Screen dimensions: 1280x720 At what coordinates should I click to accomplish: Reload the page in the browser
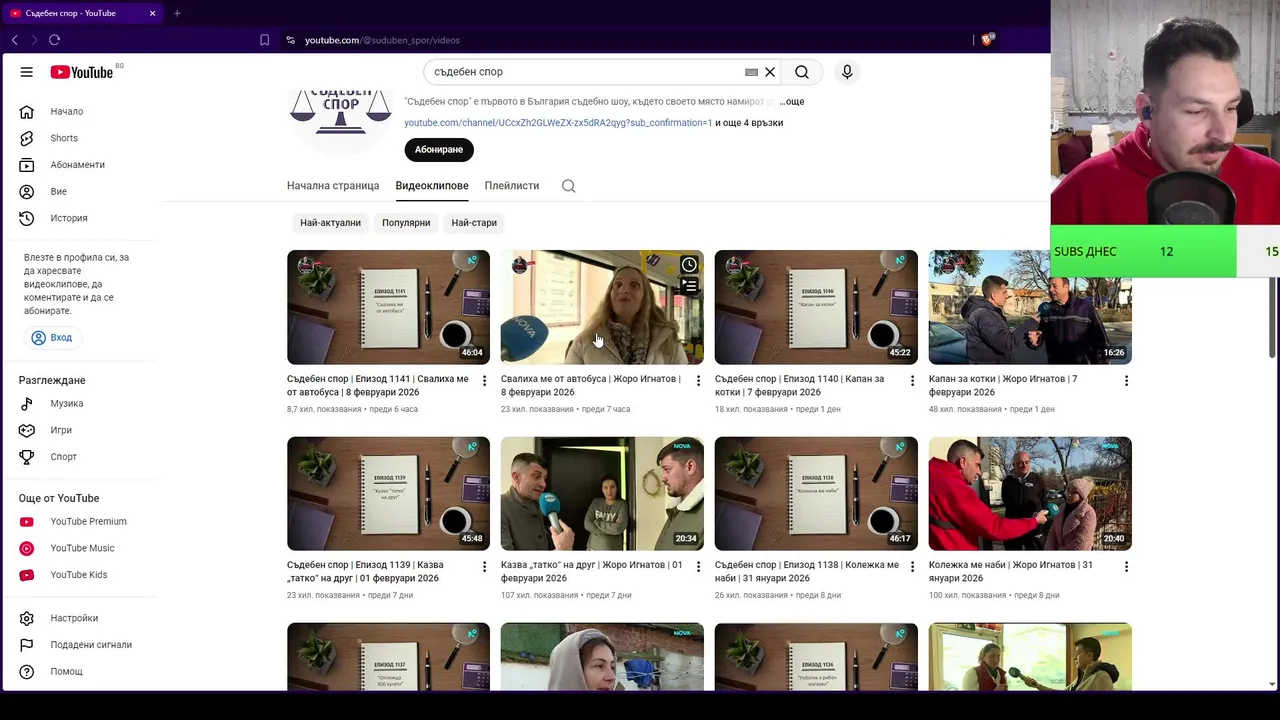(x=54, y=40)
